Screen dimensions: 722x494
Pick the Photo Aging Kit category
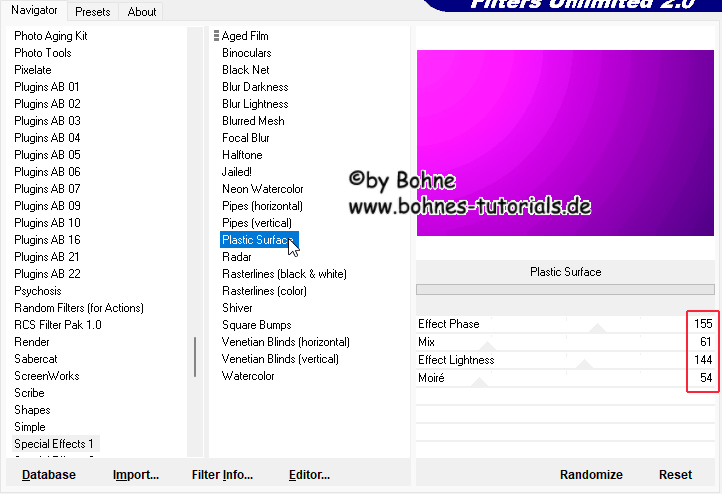50,36
